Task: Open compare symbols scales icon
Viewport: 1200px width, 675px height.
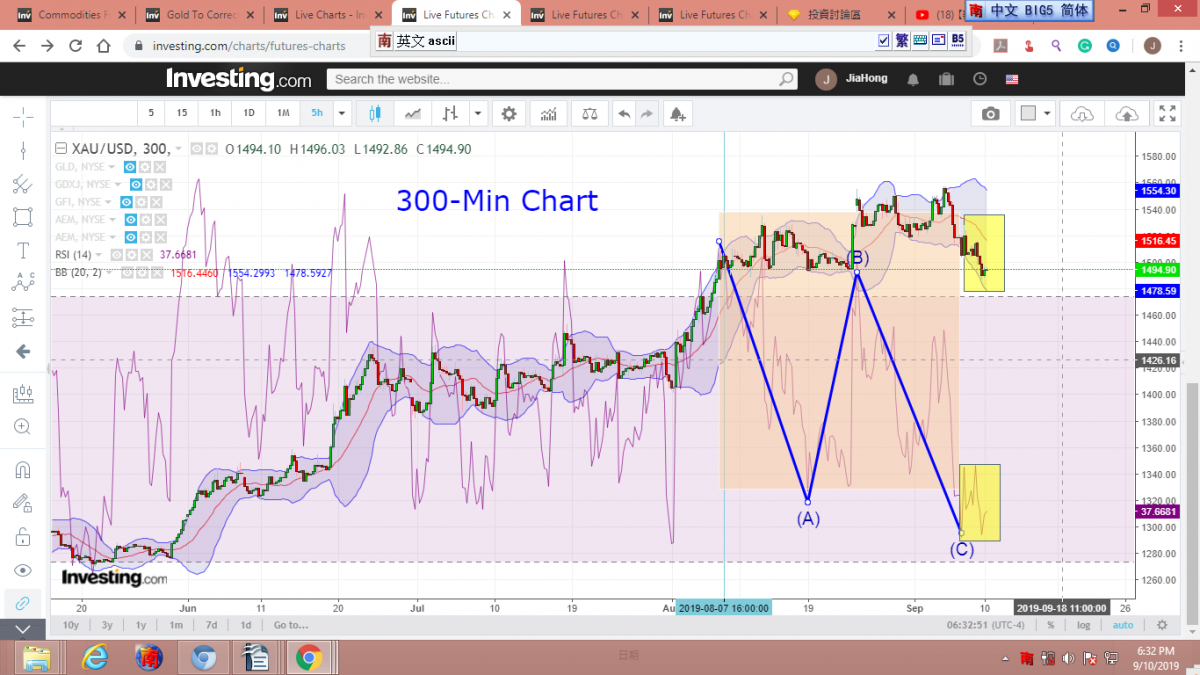Action: (x=590, y=114)
